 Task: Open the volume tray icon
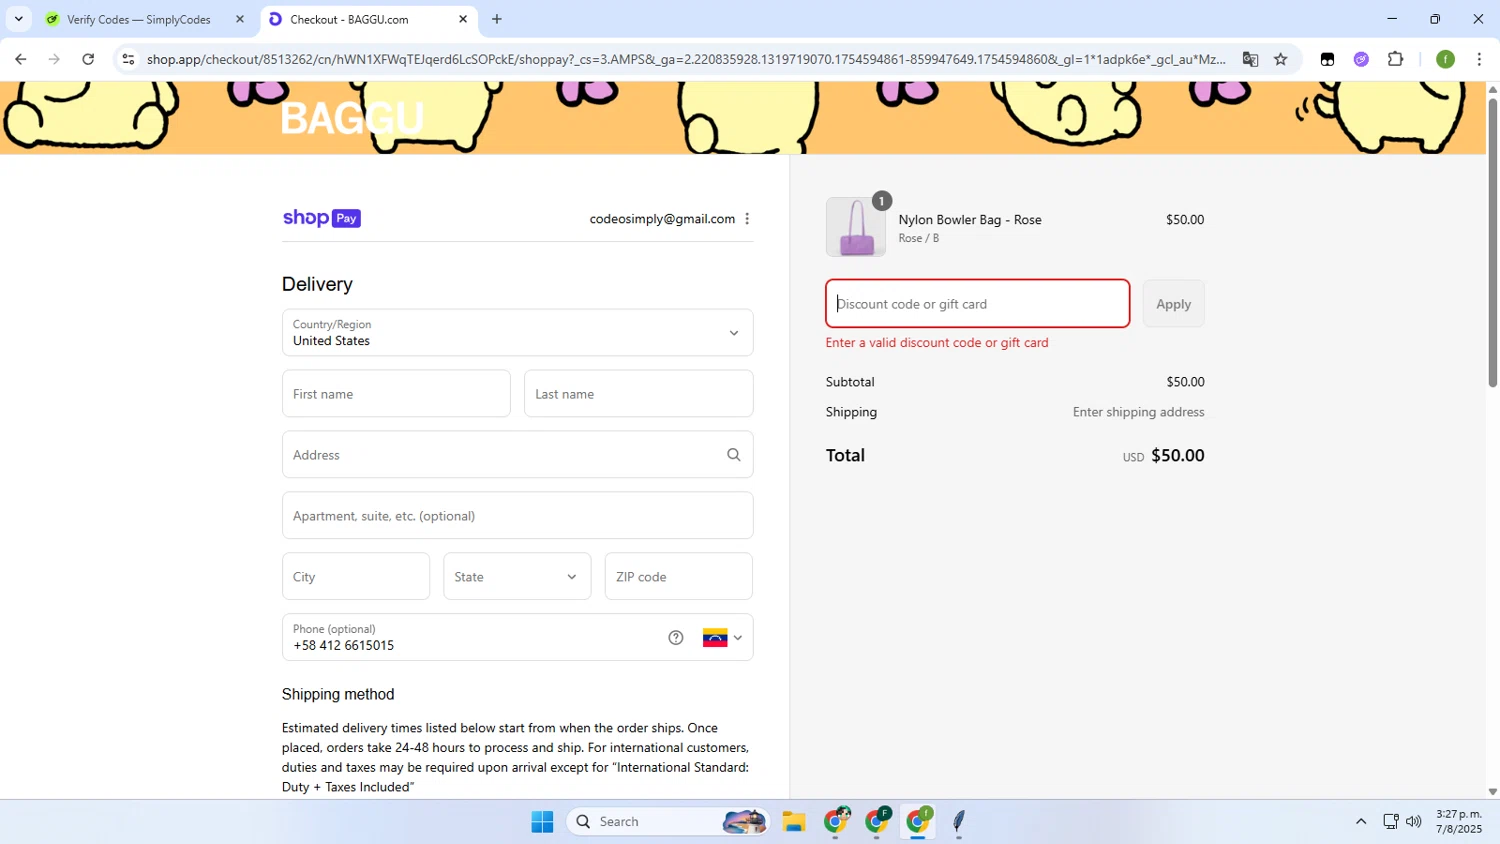(1414, 822)
